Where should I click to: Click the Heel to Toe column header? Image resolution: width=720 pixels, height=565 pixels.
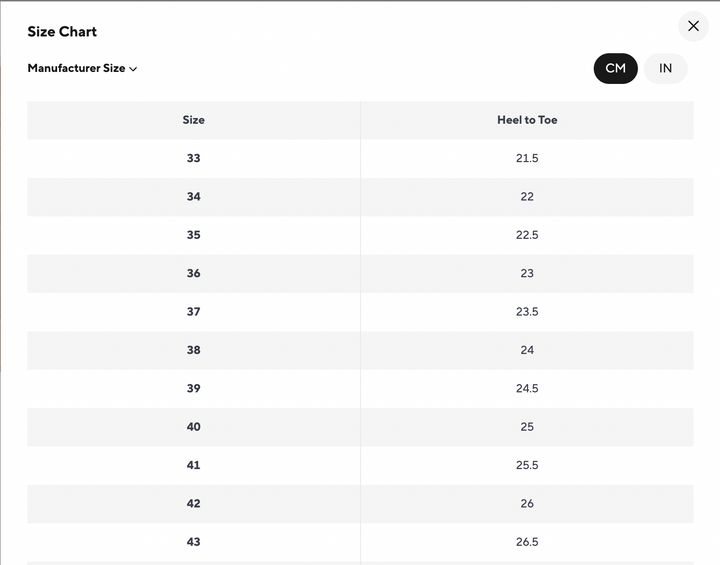(527, 120)
